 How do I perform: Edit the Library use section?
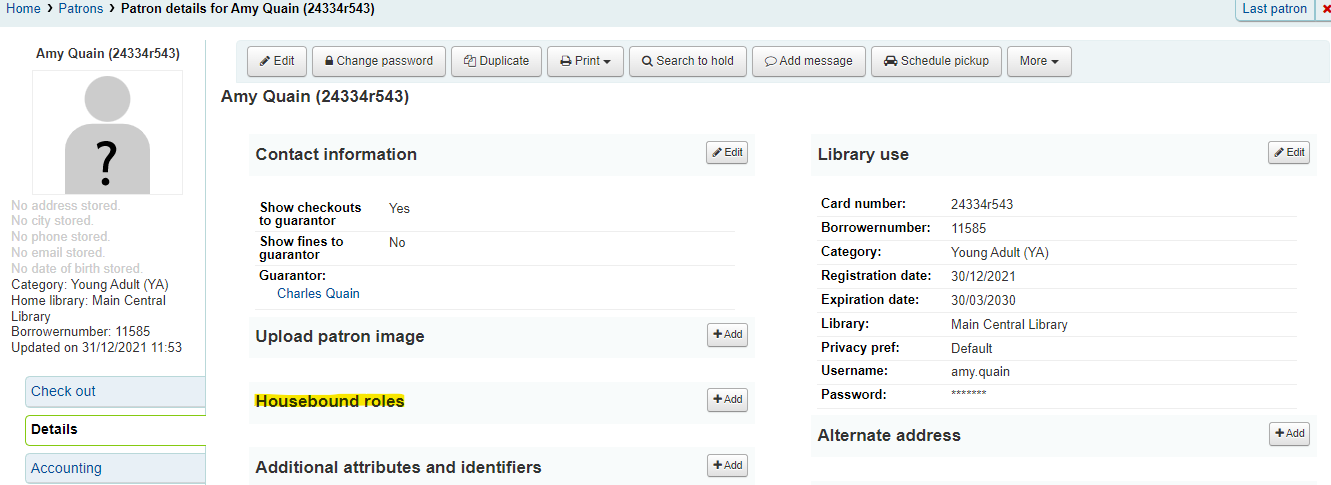1289,153
